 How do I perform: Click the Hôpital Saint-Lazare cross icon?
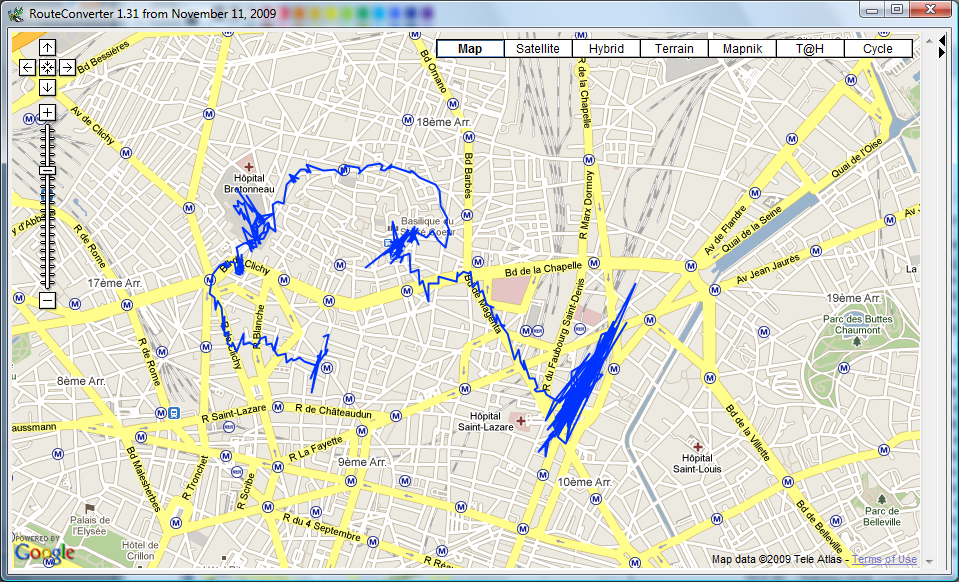[x=521, y=421]
